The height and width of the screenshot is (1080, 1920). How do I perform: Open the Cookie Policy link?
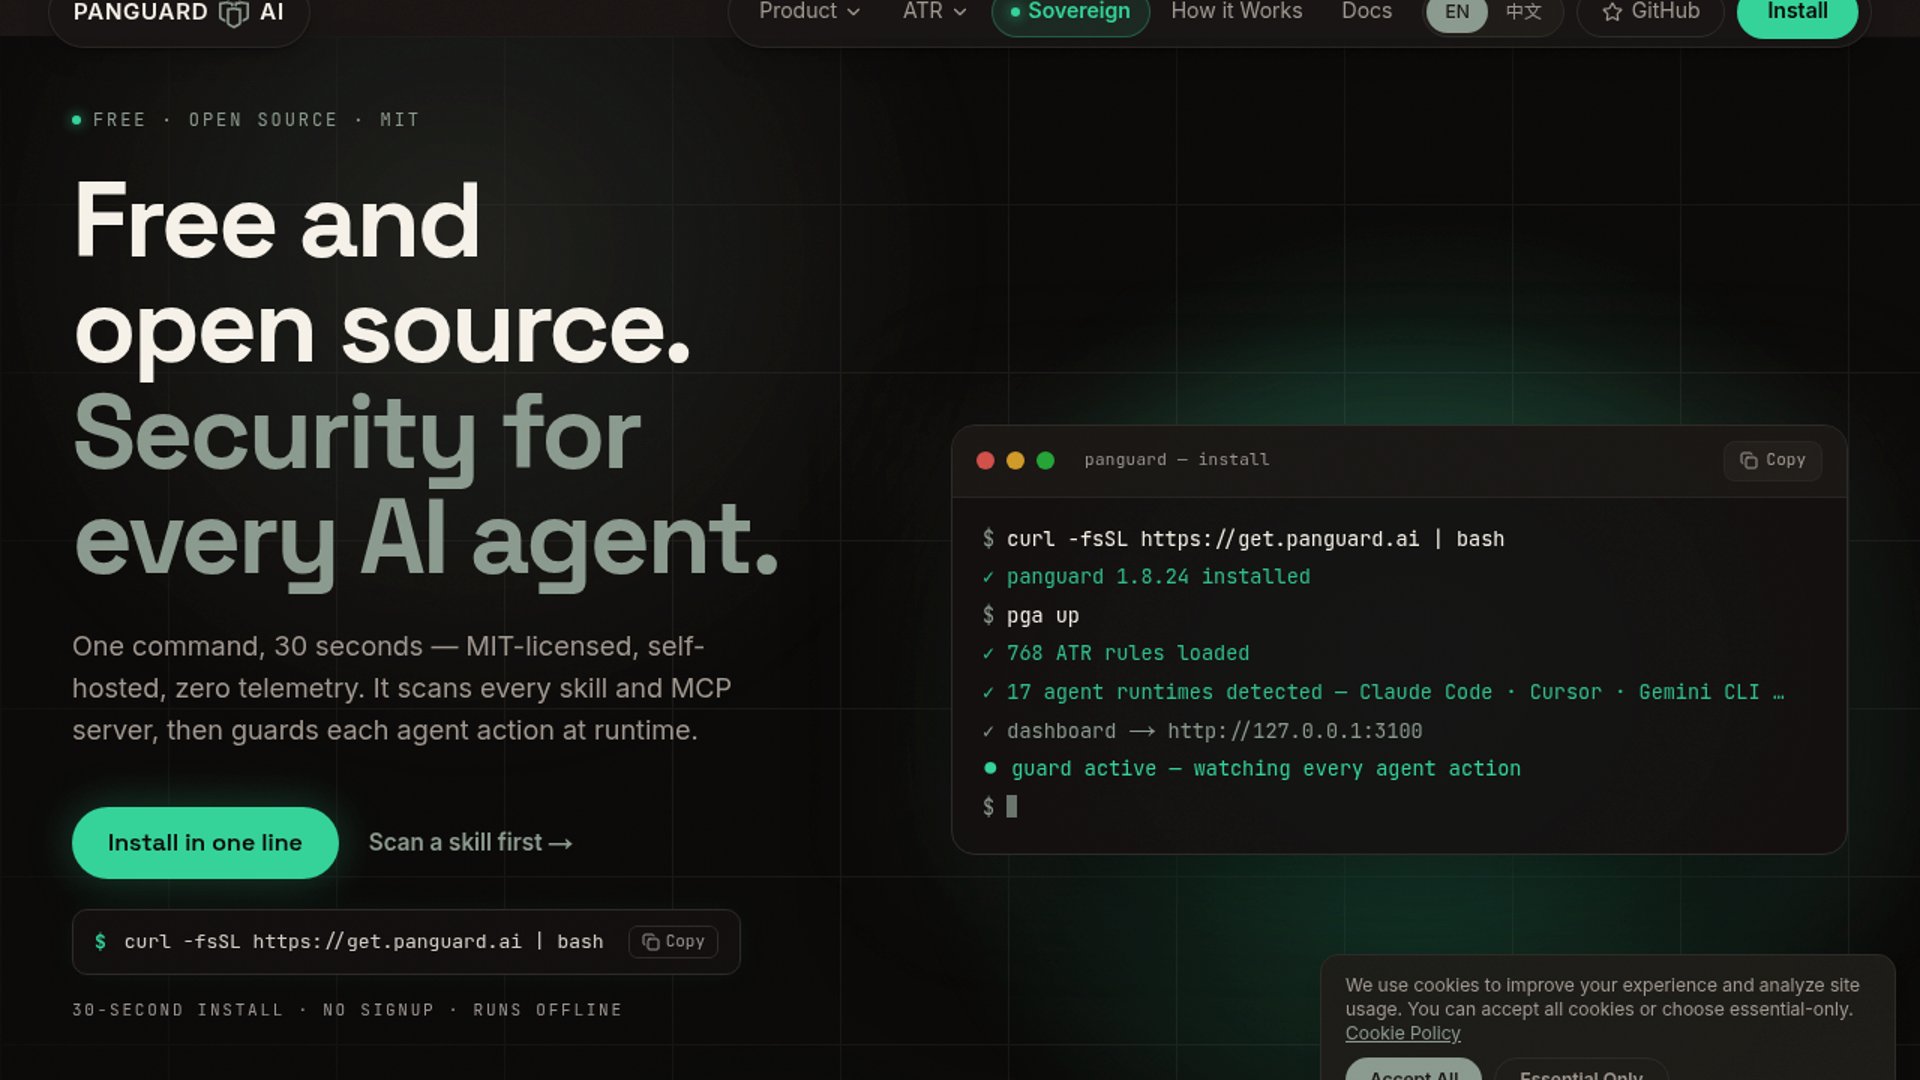(x=1402, y=1034)
